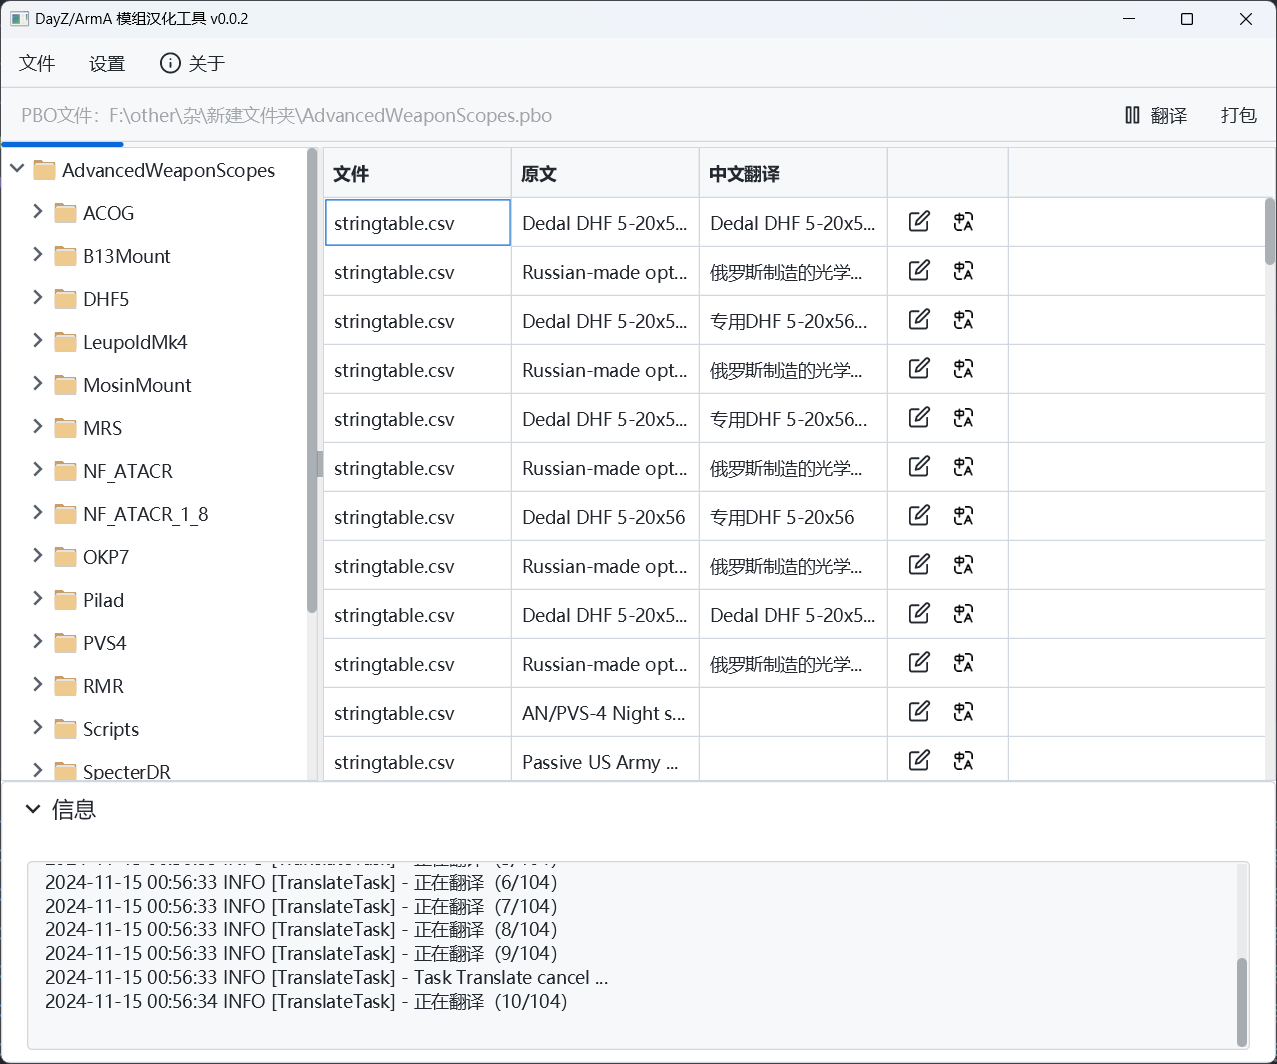Collapse the AdvancedWeaponScopes root folder

(x=17, y=169)
